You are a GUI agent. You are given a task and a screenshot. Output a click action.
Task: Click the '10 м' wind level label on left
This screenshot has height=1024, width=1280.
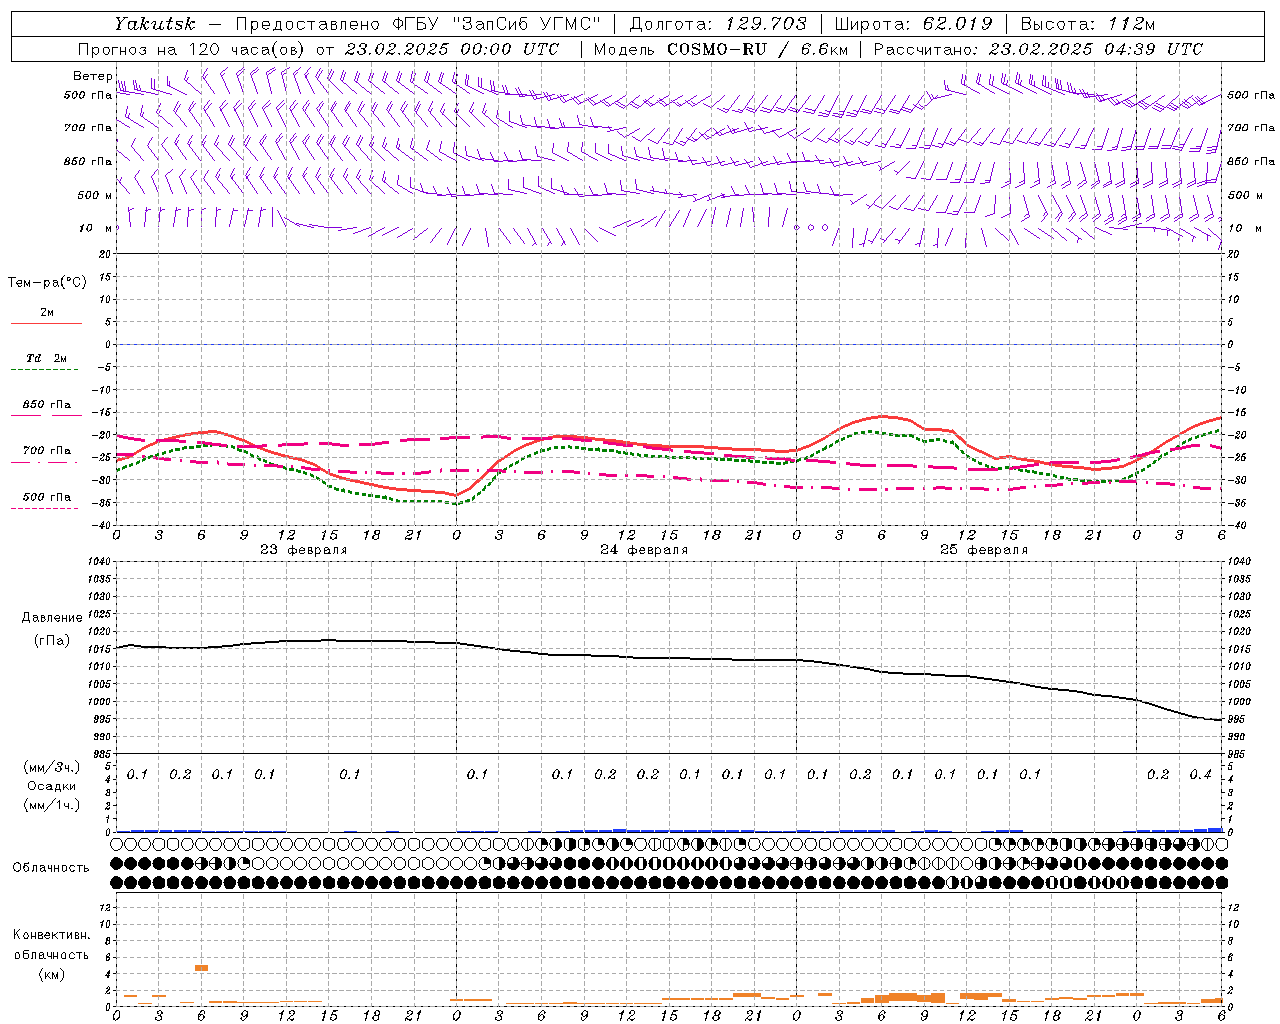(x=95, y=228)
